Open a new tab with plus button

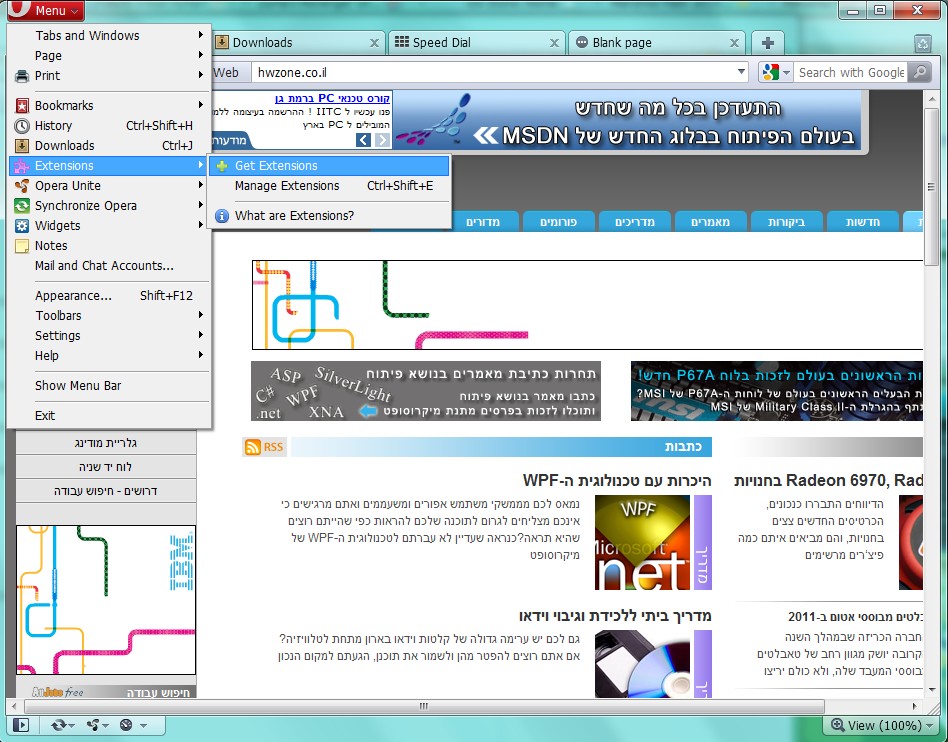point(768,43)
